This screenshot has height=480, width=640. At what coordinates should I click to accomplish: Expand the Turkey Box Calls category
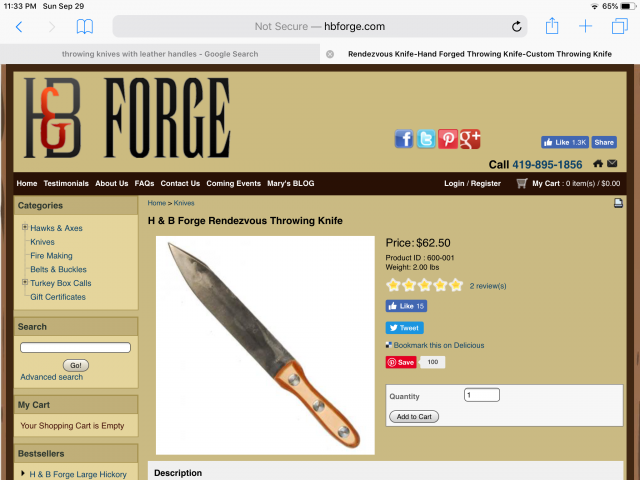pos(25,282)
